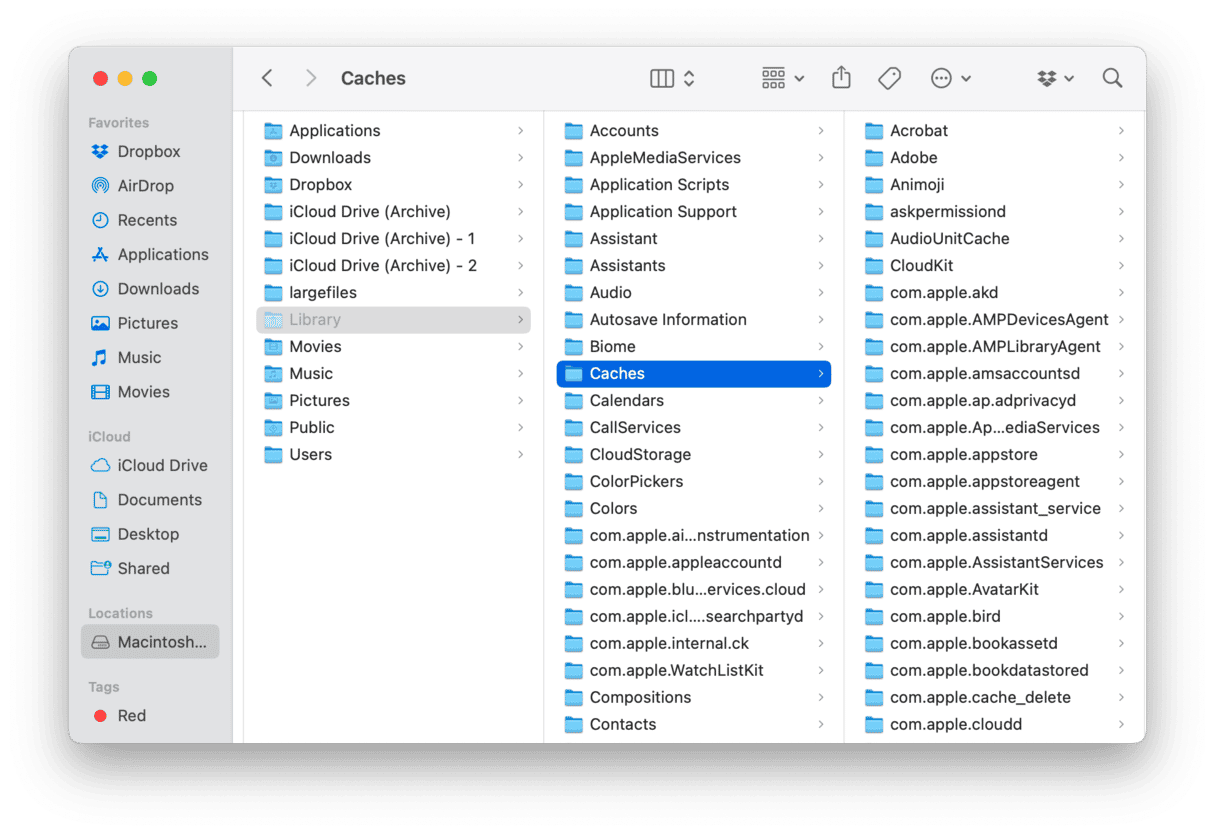Select iCloud Drive (Archive) - 1 folder
The image size is (1215, 834).
(x=394, y=239)
